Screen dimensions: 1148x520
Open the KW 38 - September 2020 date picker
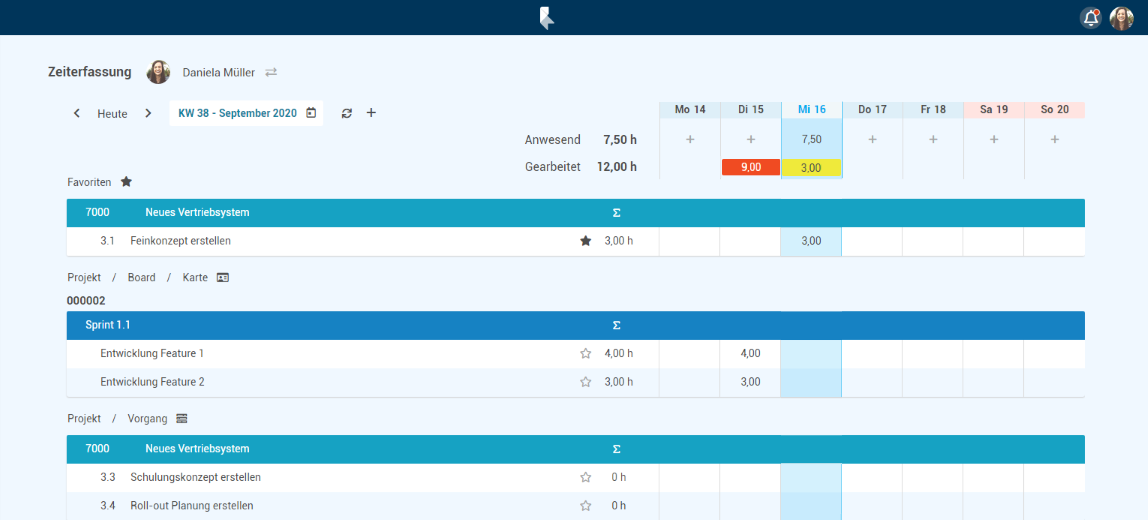pyautogui.click(x=246, y=113)
